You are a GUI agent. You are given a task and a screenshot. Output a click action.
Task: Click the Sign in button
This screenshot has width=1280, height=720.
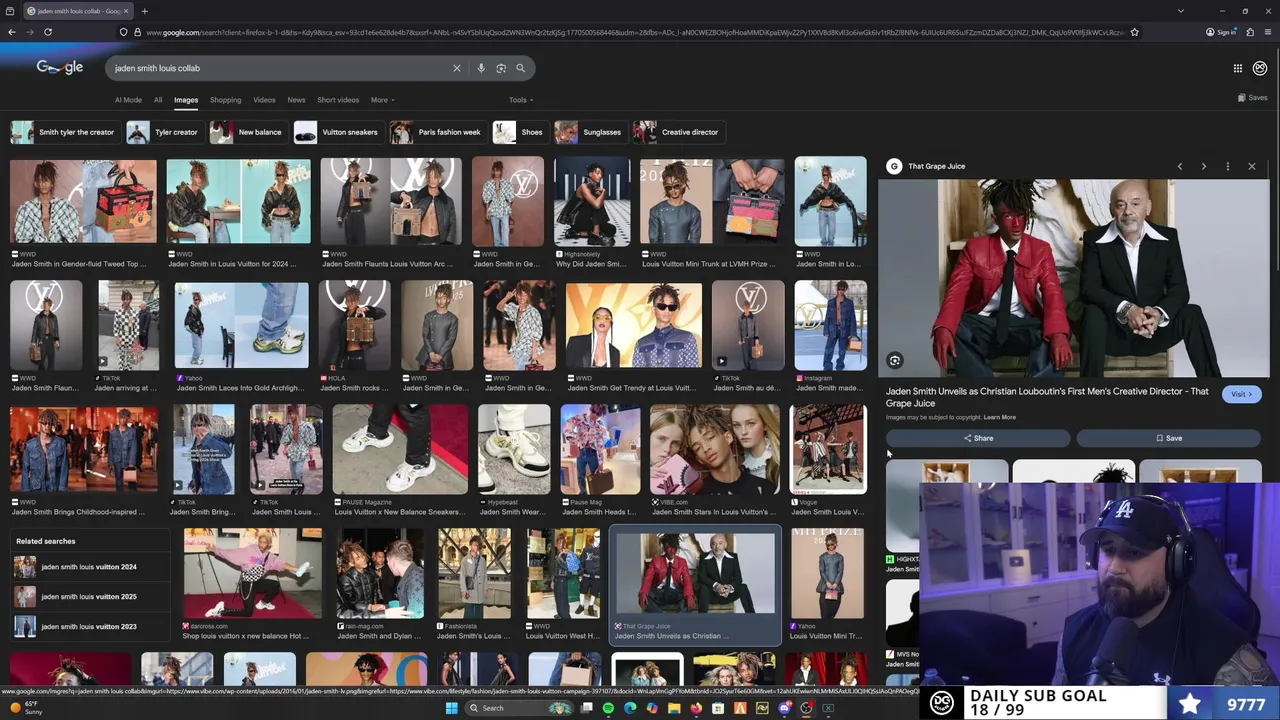[1221, 32]
